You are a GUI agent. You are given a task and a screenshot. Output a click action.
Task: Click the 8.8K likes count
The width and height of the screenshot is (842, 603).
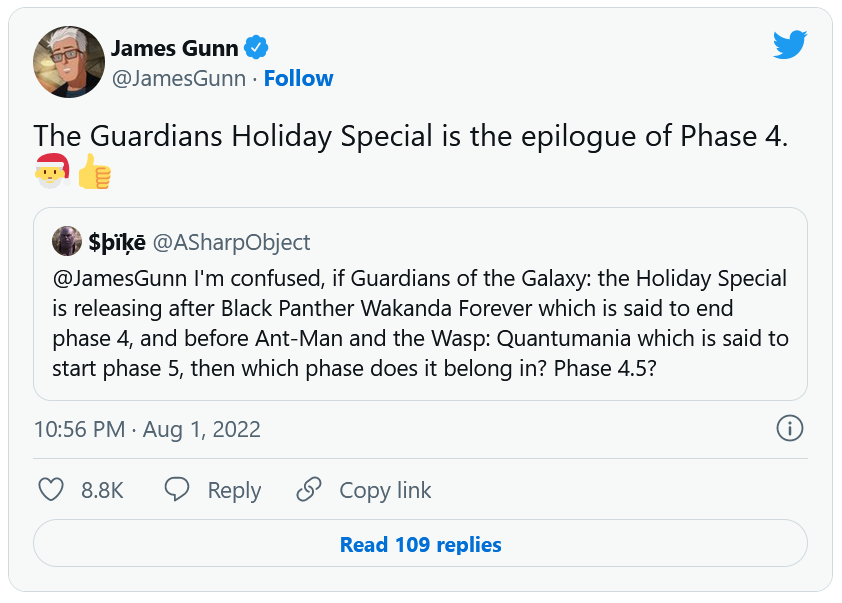coord(102,490)
